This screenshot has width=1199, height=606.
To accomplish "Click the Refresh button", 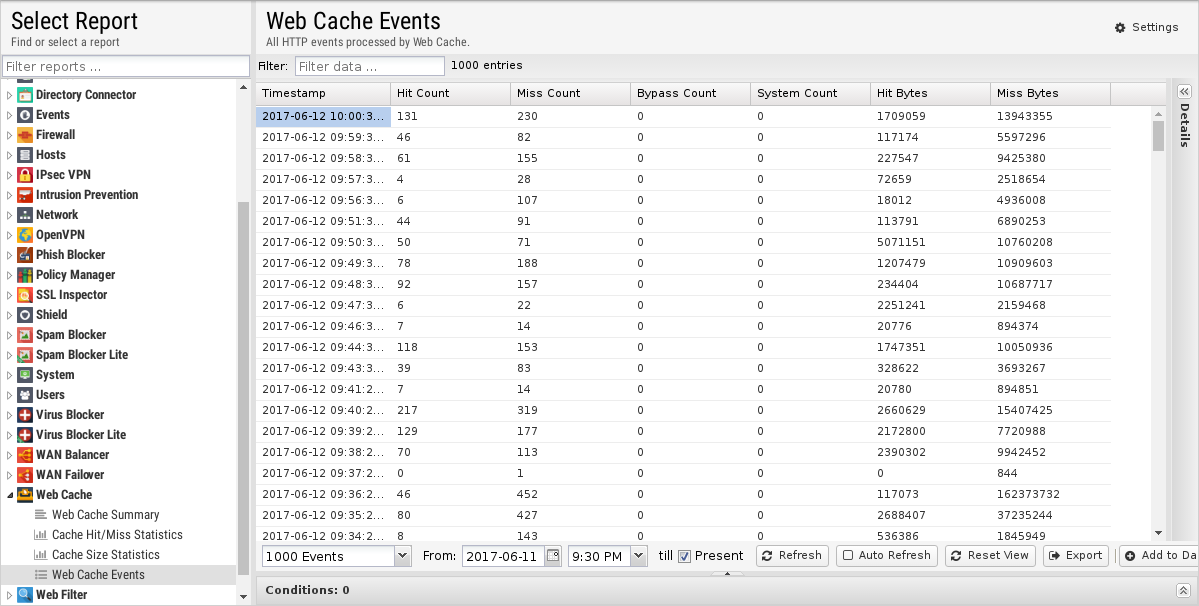I will point(792,556).
